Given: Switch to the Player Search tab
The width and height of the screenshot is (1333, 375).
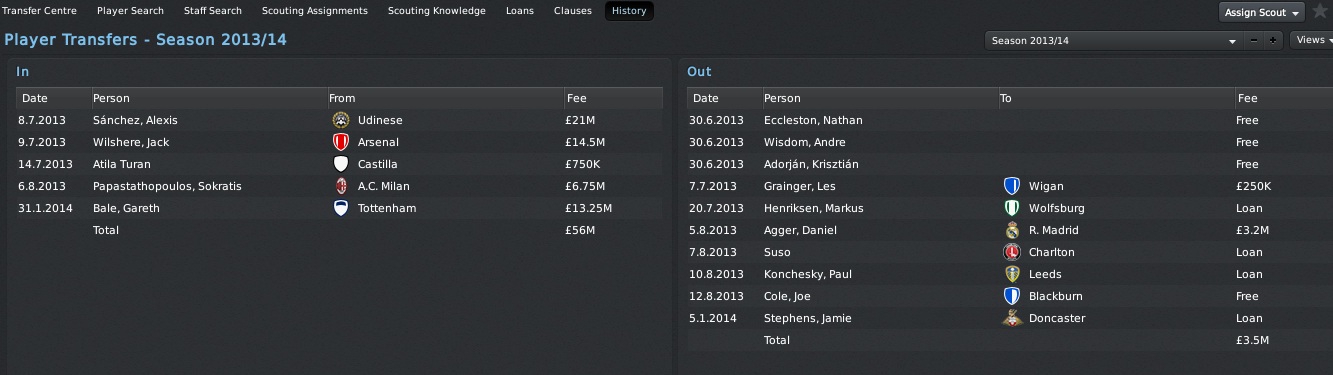Looking at the screenshot, I should coord(130,11).
